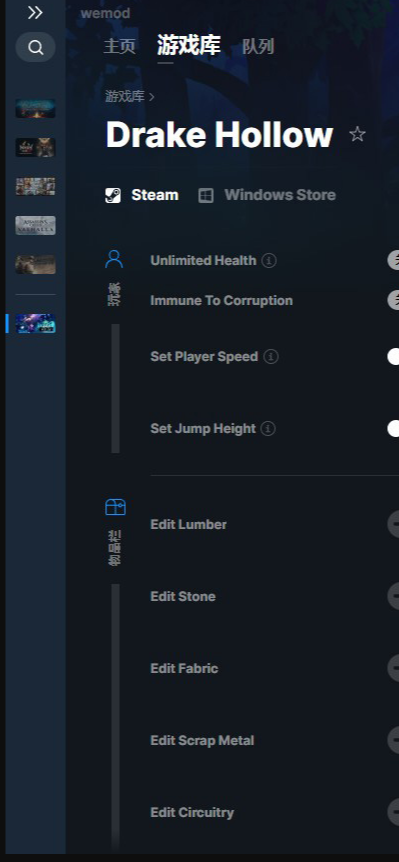Adjust the Set Player Speed slider handle
The width and height of the screenshot is (399, 862).
(393, 357)
